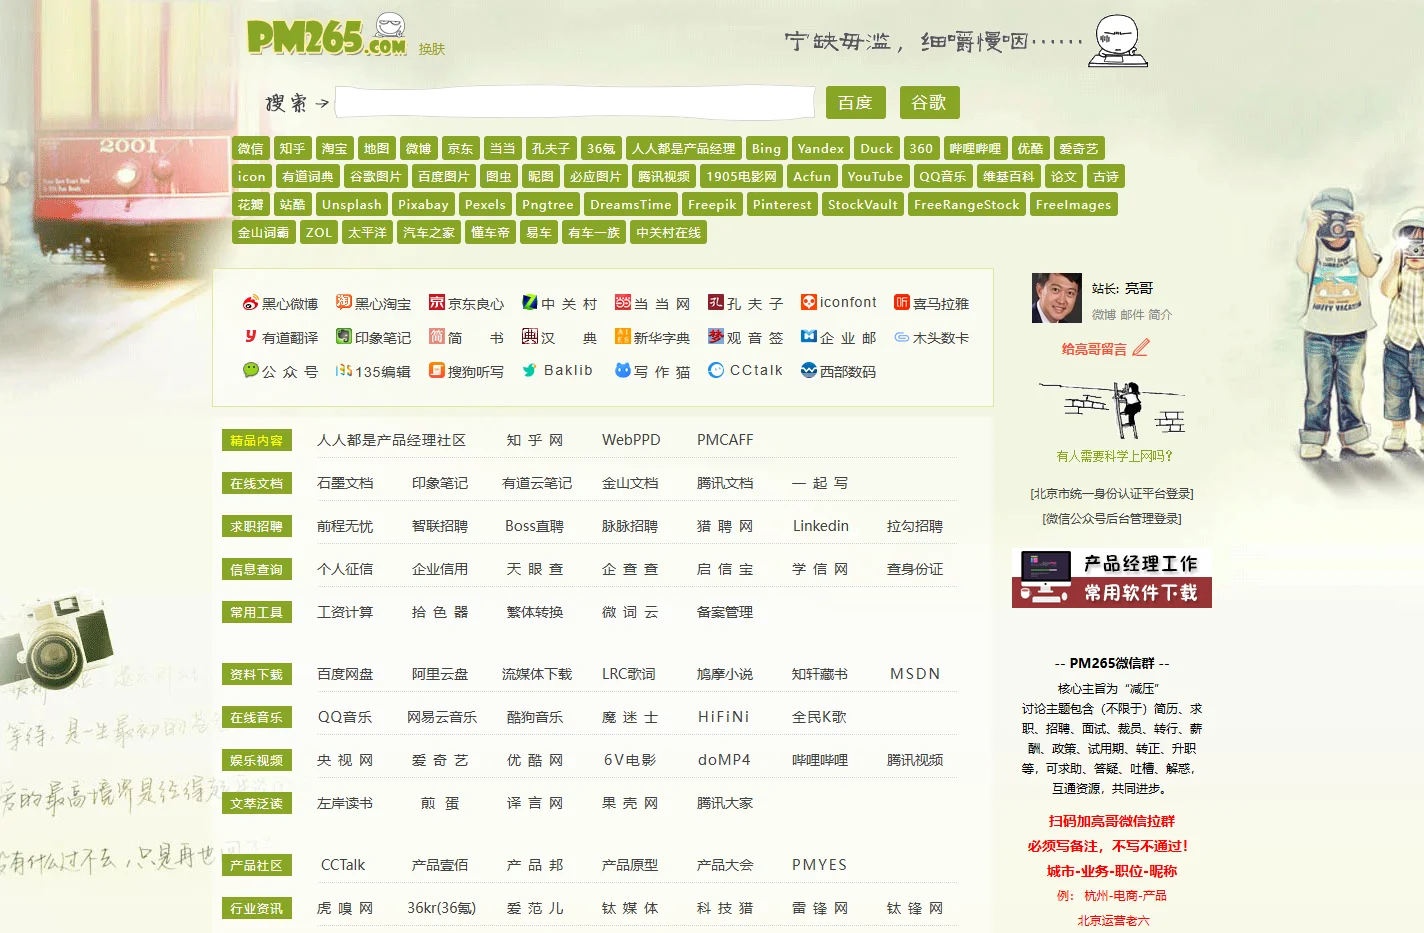1424x933 pixels.
Task: Click the PM265.com logo
Action: click(x=327, y=36)
